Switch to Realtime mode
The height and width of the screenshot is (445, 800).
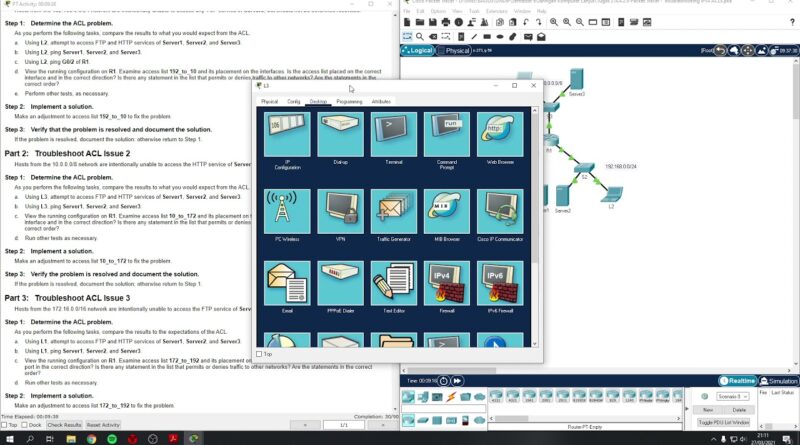737,381
